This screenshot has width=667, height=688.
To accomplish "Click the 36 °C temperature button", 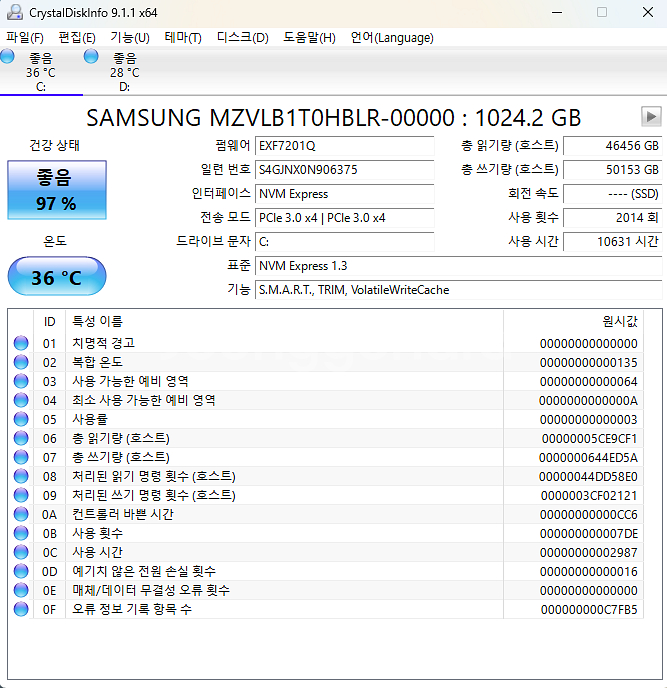I will tap(56, 277).
